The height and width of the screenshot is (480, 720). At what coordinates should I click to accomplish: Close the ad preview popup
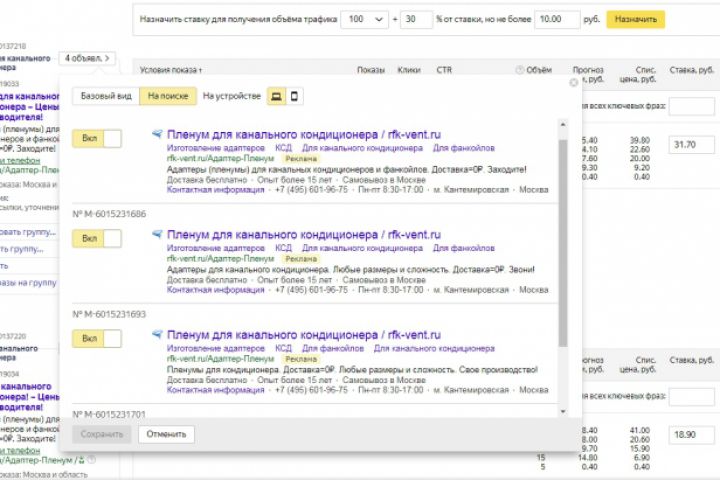[574, 82]
